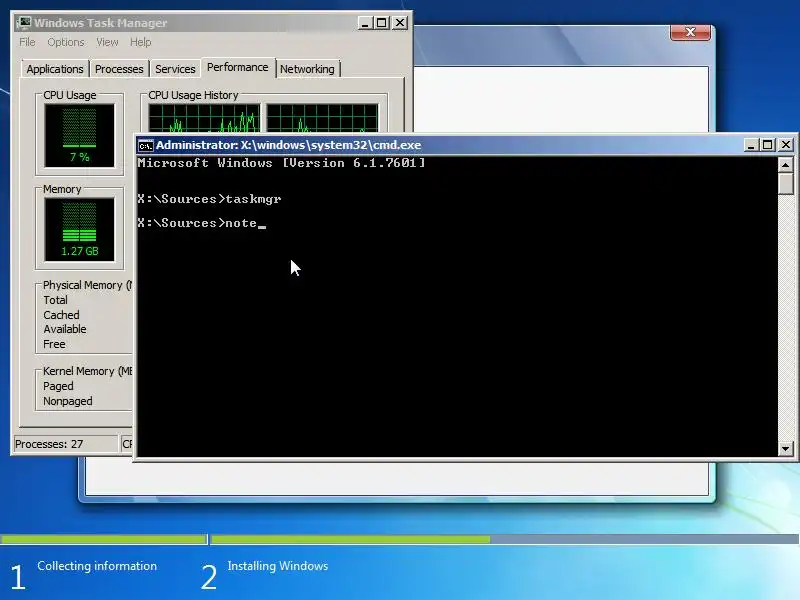The width and height of the screenshot is (800, 600).
Task: Close the Administrator cmd.exe window
Action: point(786,145)
